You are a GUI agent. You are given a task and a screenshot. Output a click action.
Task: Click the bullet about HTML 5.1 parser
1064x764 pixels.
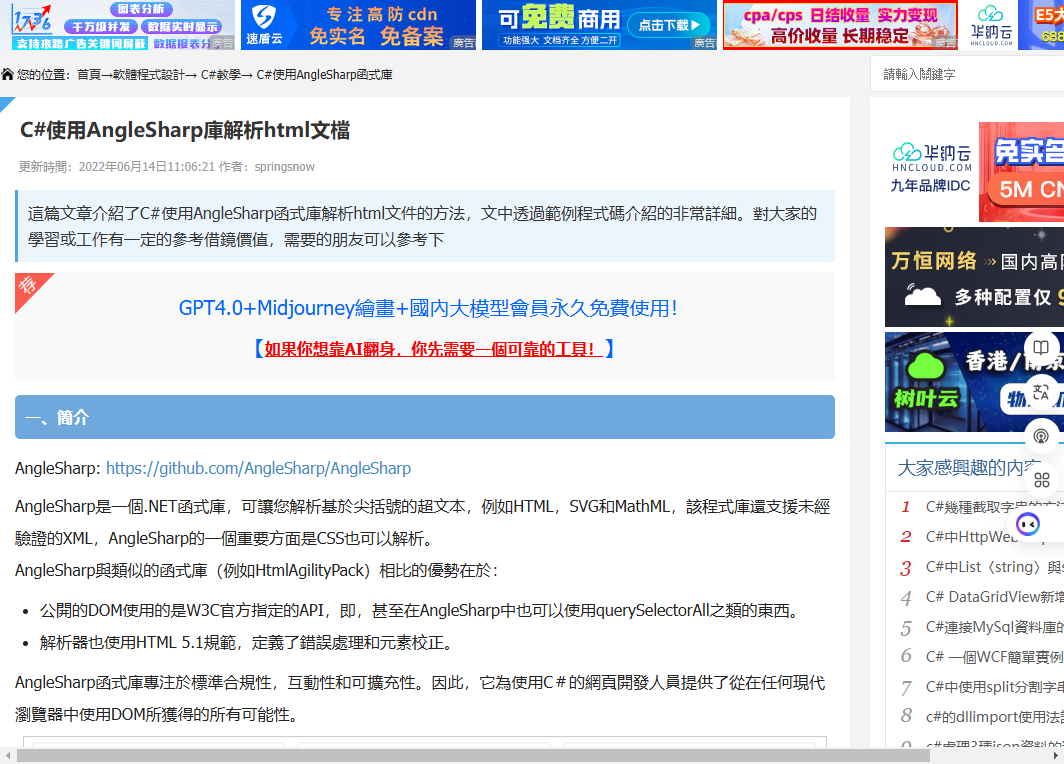click(247, 643)
